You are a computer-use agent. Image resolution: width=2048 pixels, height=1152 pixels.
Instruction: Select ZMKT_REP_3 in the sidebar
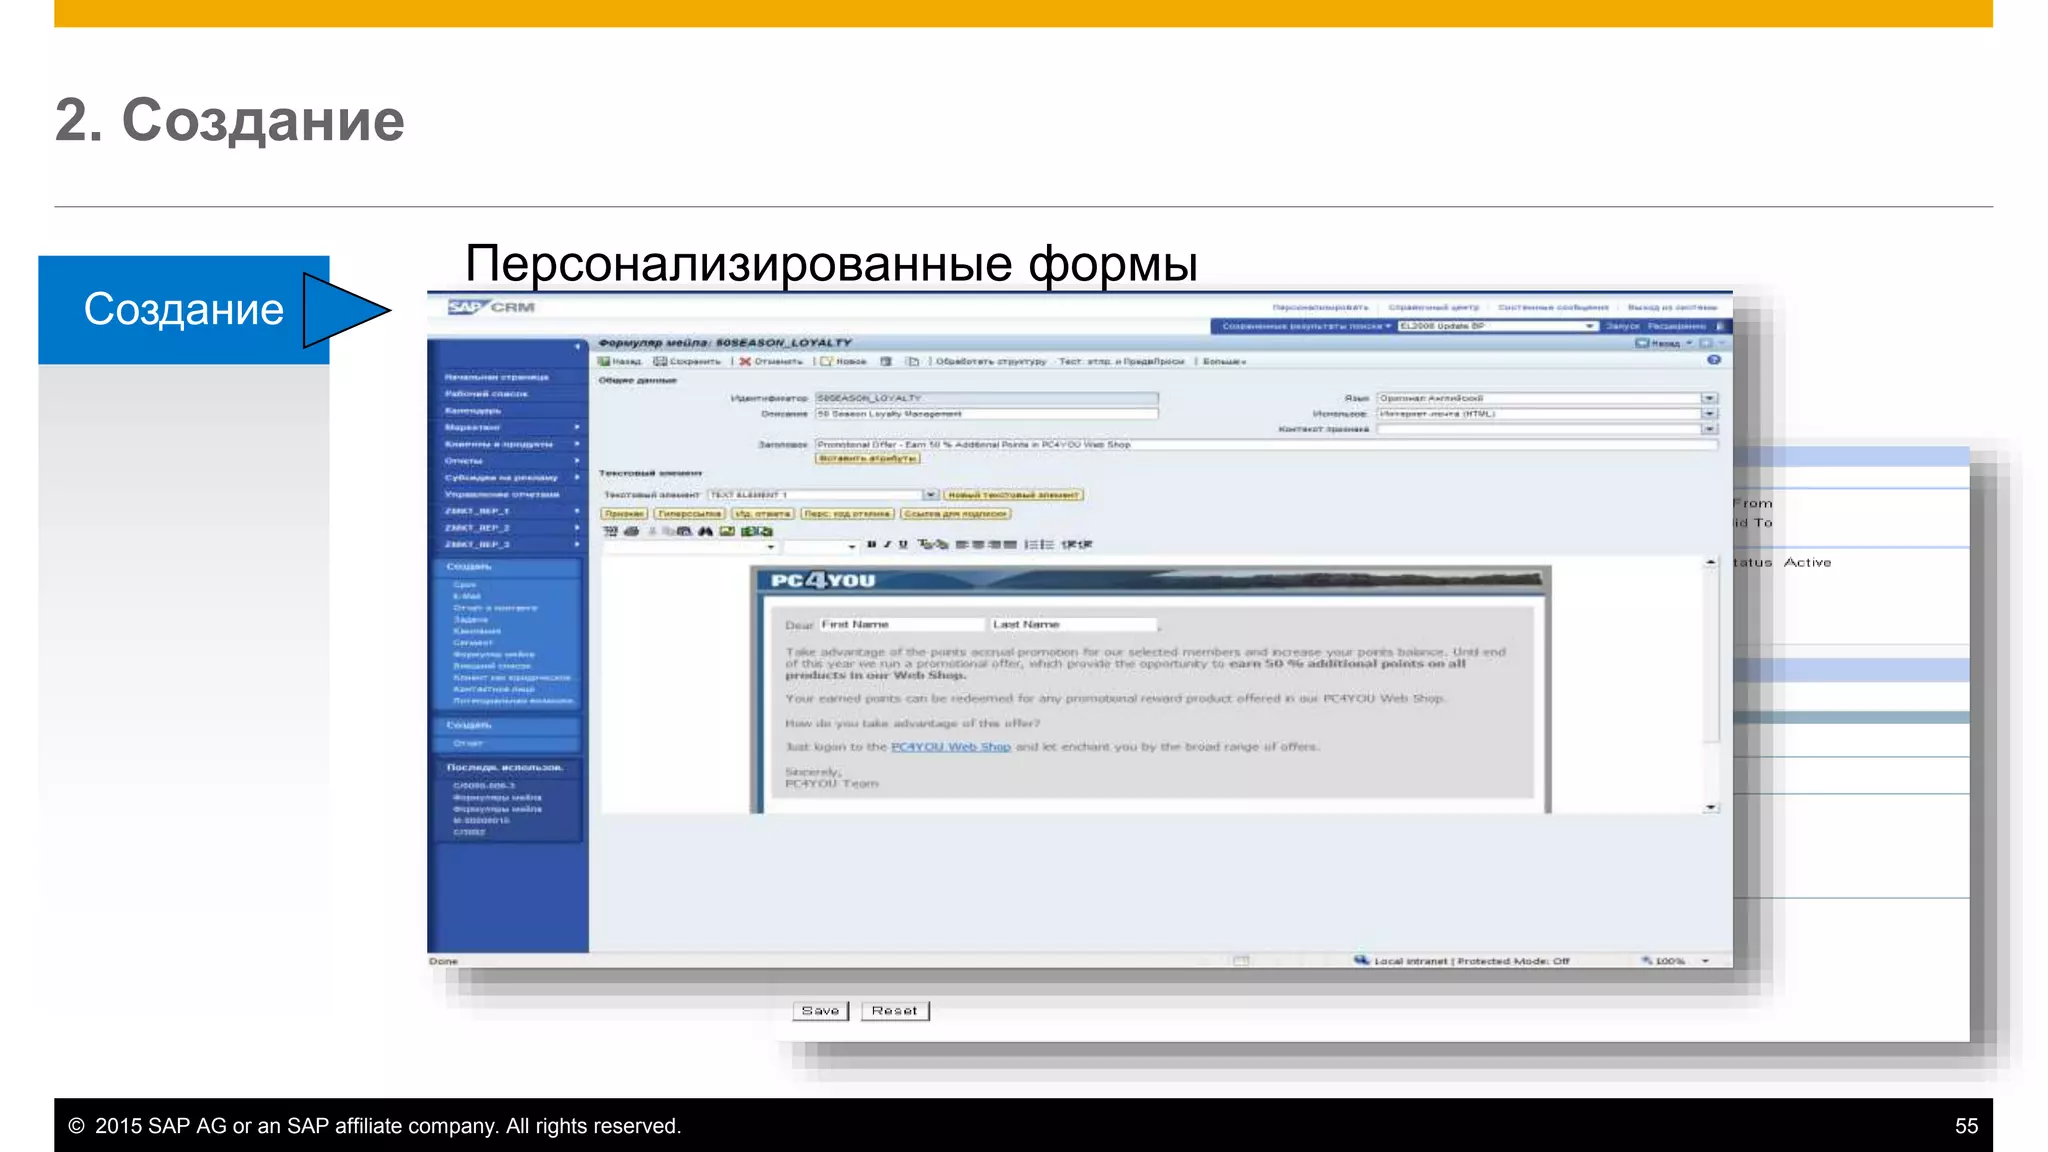[477, 544]
